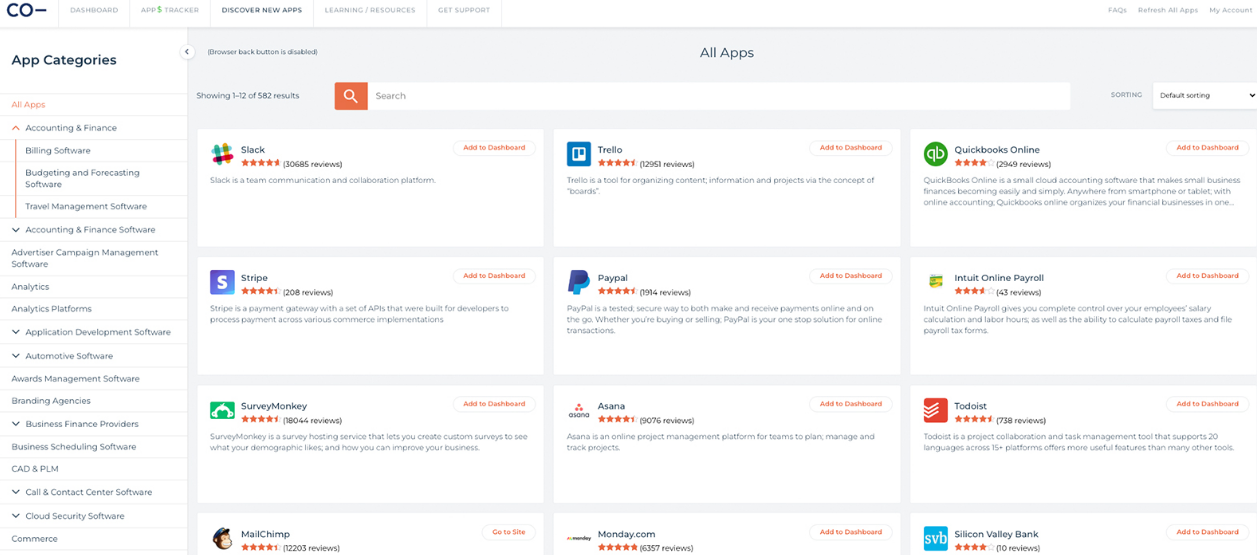1257x555 pixels.
Task: Expand the Cloud Security Software category
Action: coord(16,516)
